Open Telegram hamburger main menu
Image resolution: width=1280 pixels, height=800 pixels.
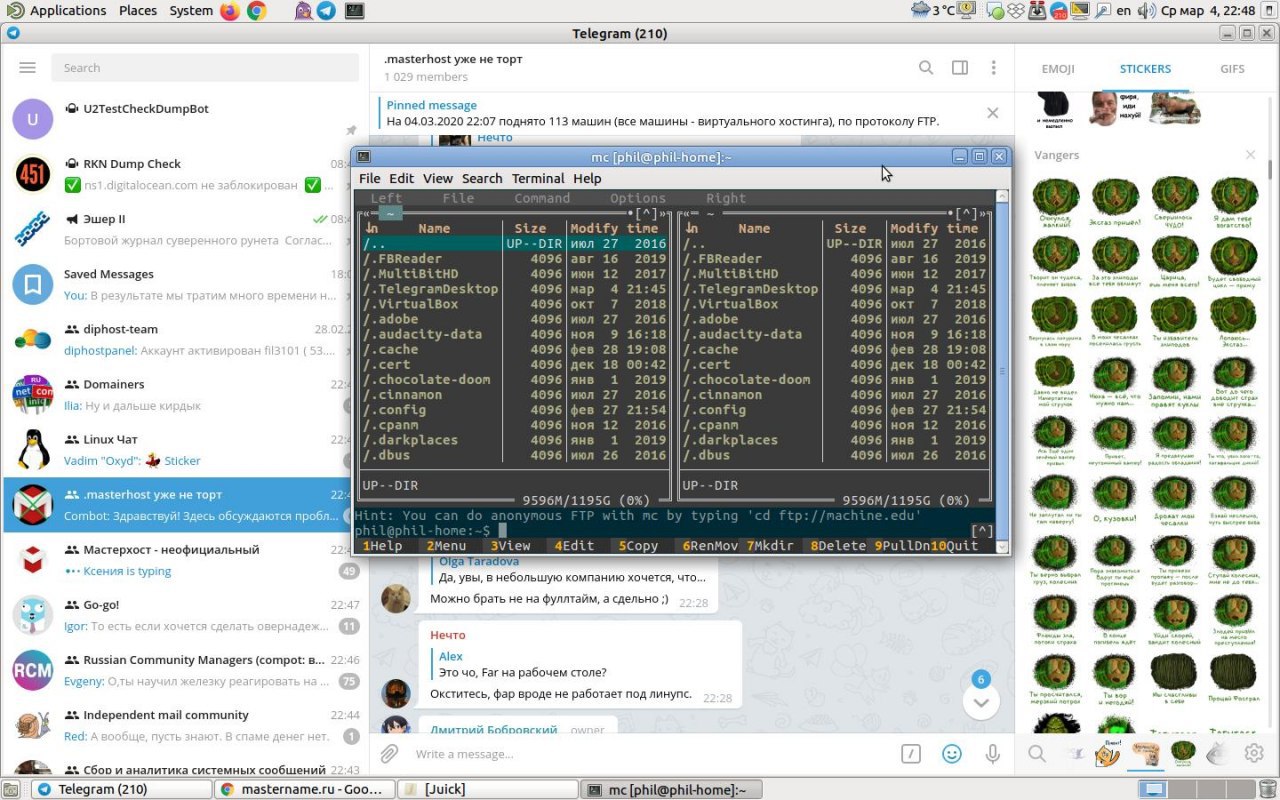(x=28, y=68)
